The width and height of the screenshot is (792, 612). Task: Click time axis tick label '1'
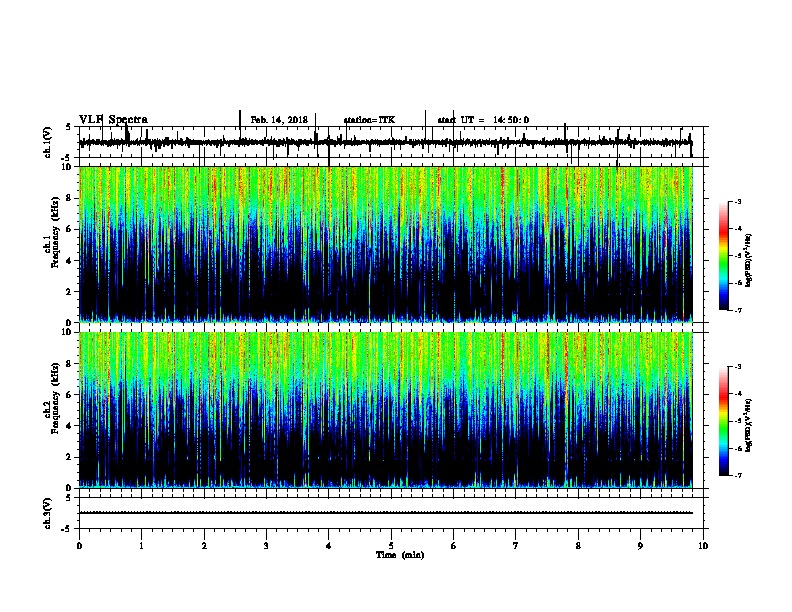click(x=141, y=546)
